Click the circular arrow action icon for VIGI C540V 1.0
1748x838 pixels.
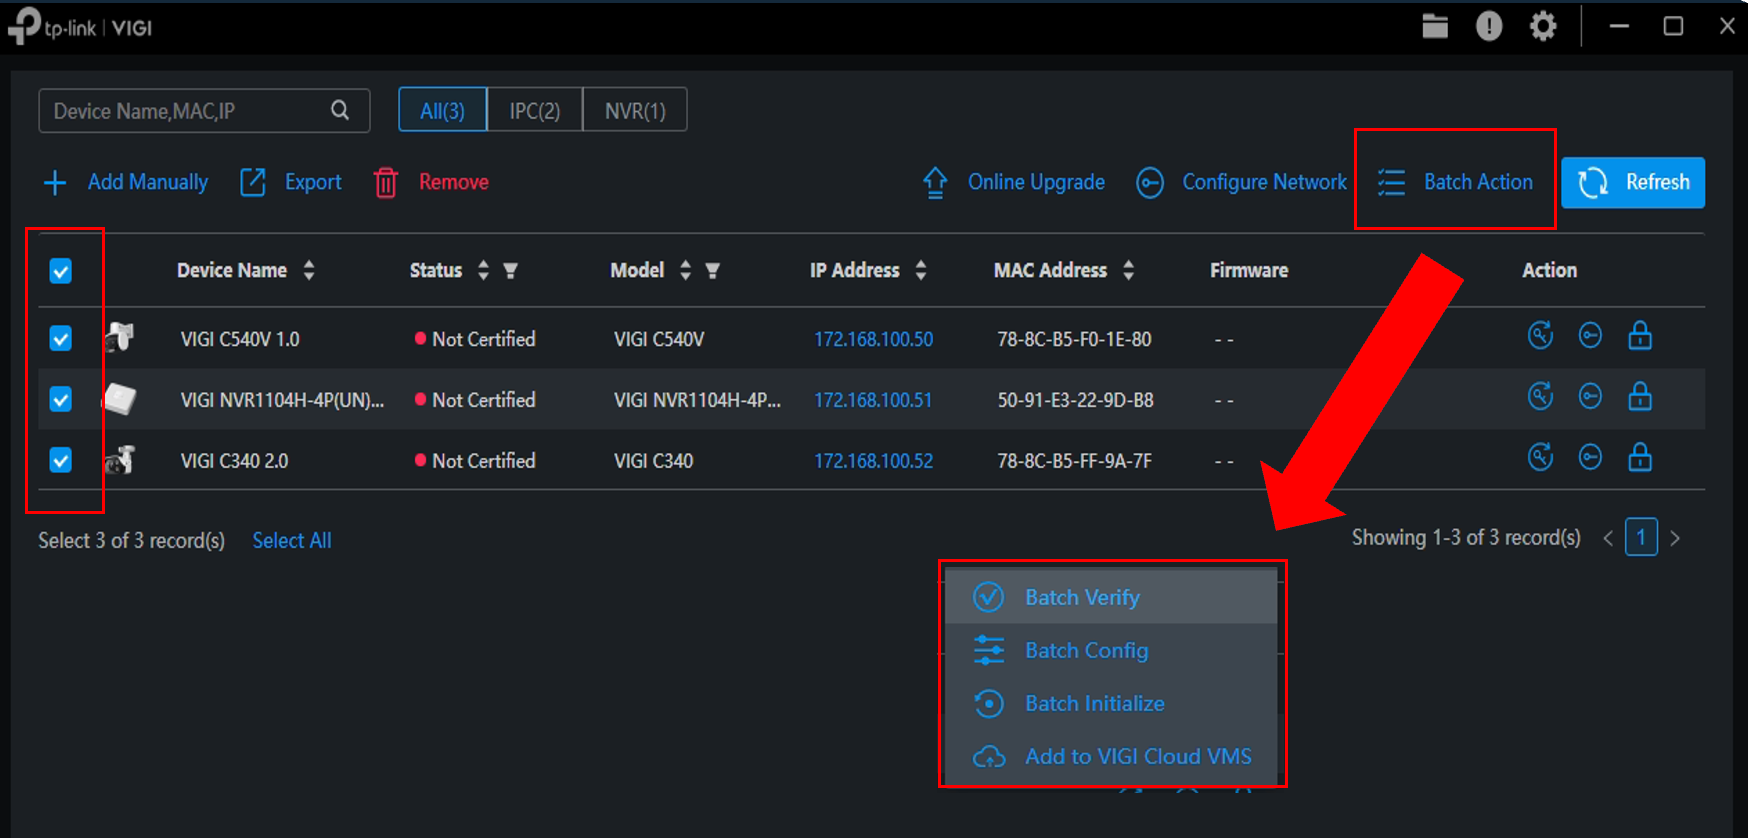1540,335
